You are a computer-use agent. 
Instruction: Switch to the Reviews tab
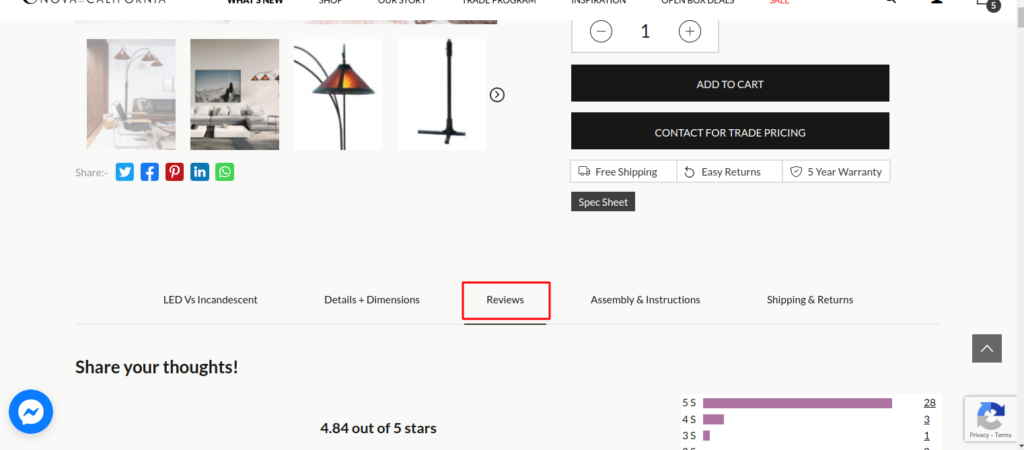pyautogui.click(x=505, y=300)
